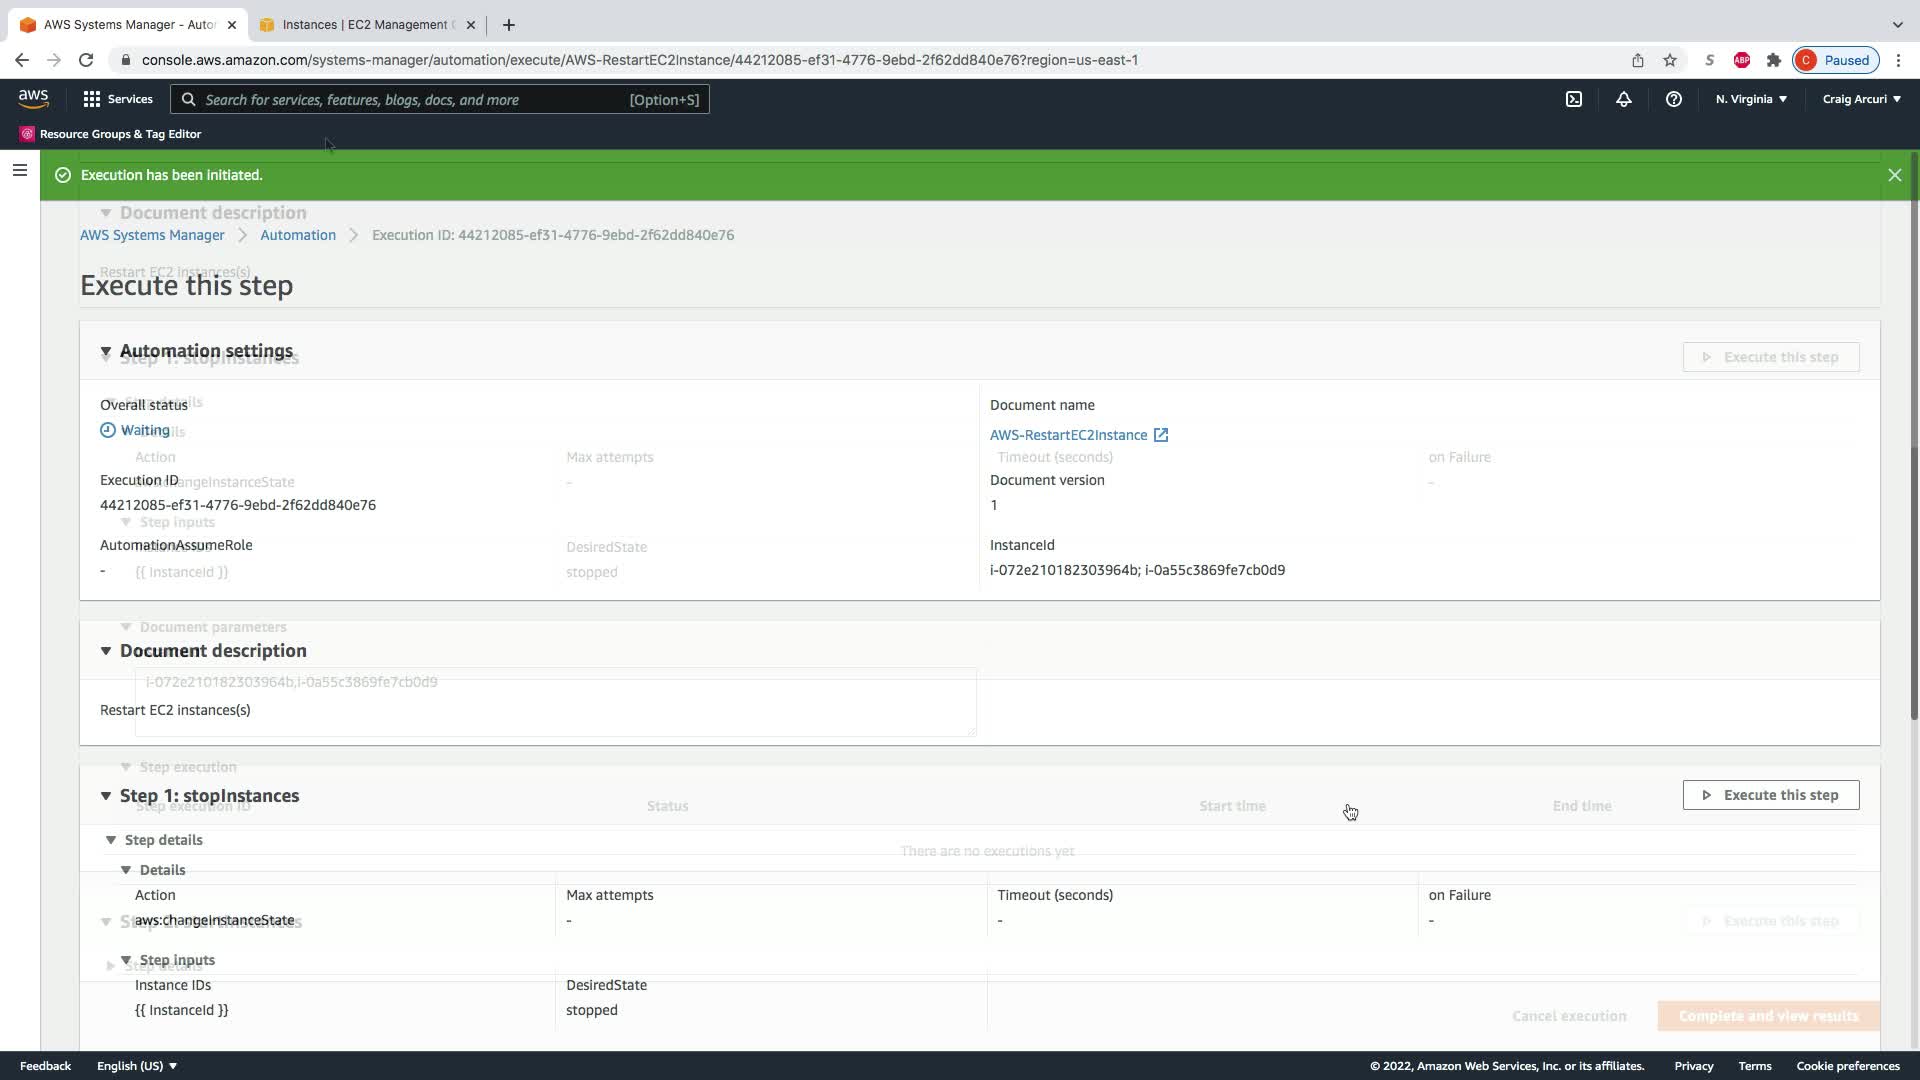Open the Chrome extensions puzzle icon
The width and height of the screenshot is (1920, 1080).
pyautogui.click(x=1773, y=60)
